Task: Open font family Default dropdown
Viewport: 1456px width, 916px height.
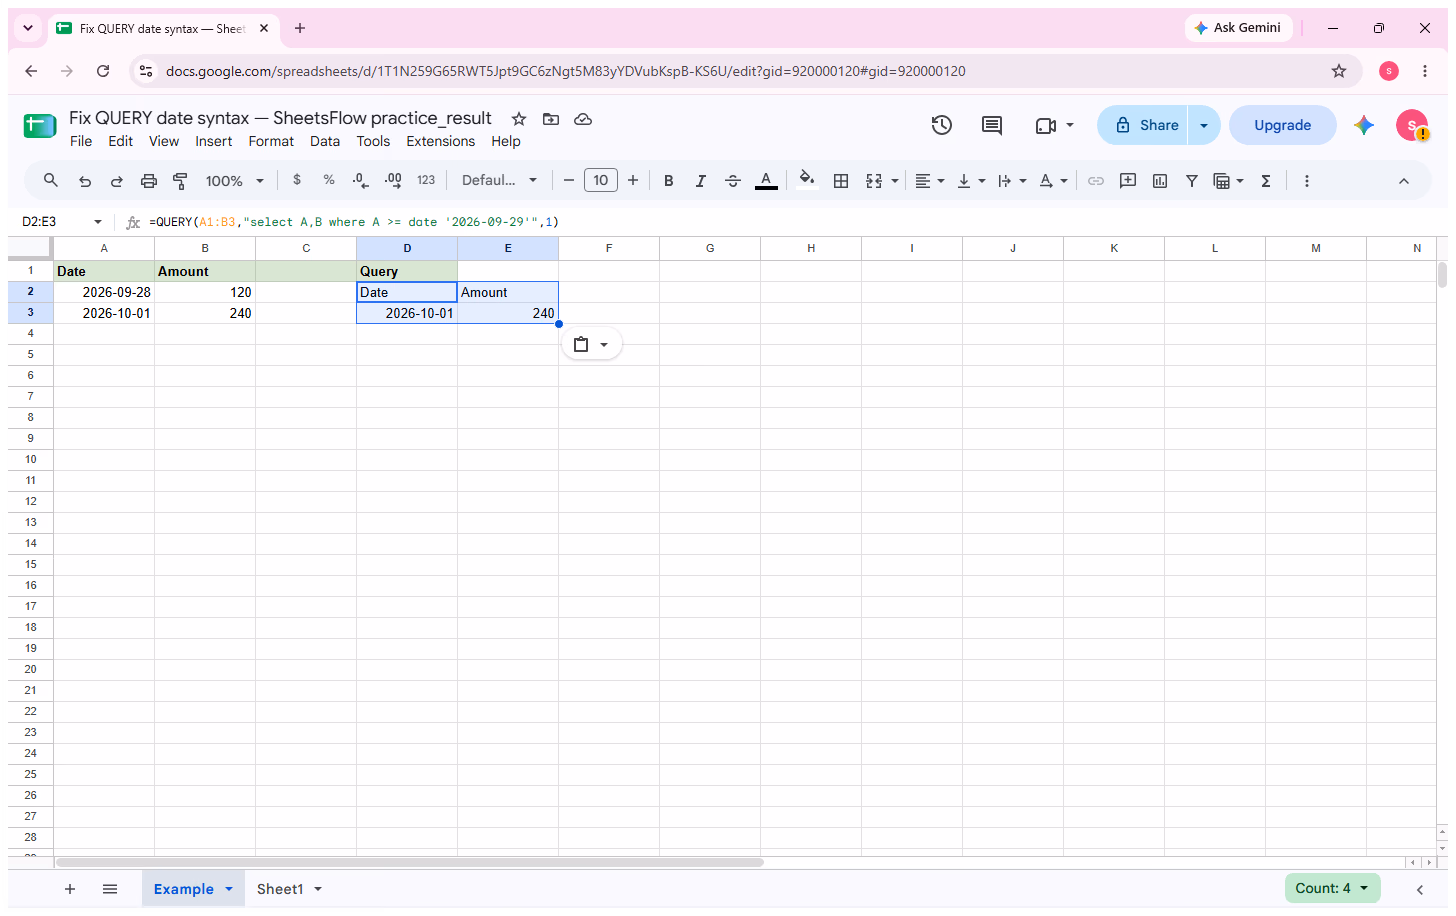Action: point(499,180)
